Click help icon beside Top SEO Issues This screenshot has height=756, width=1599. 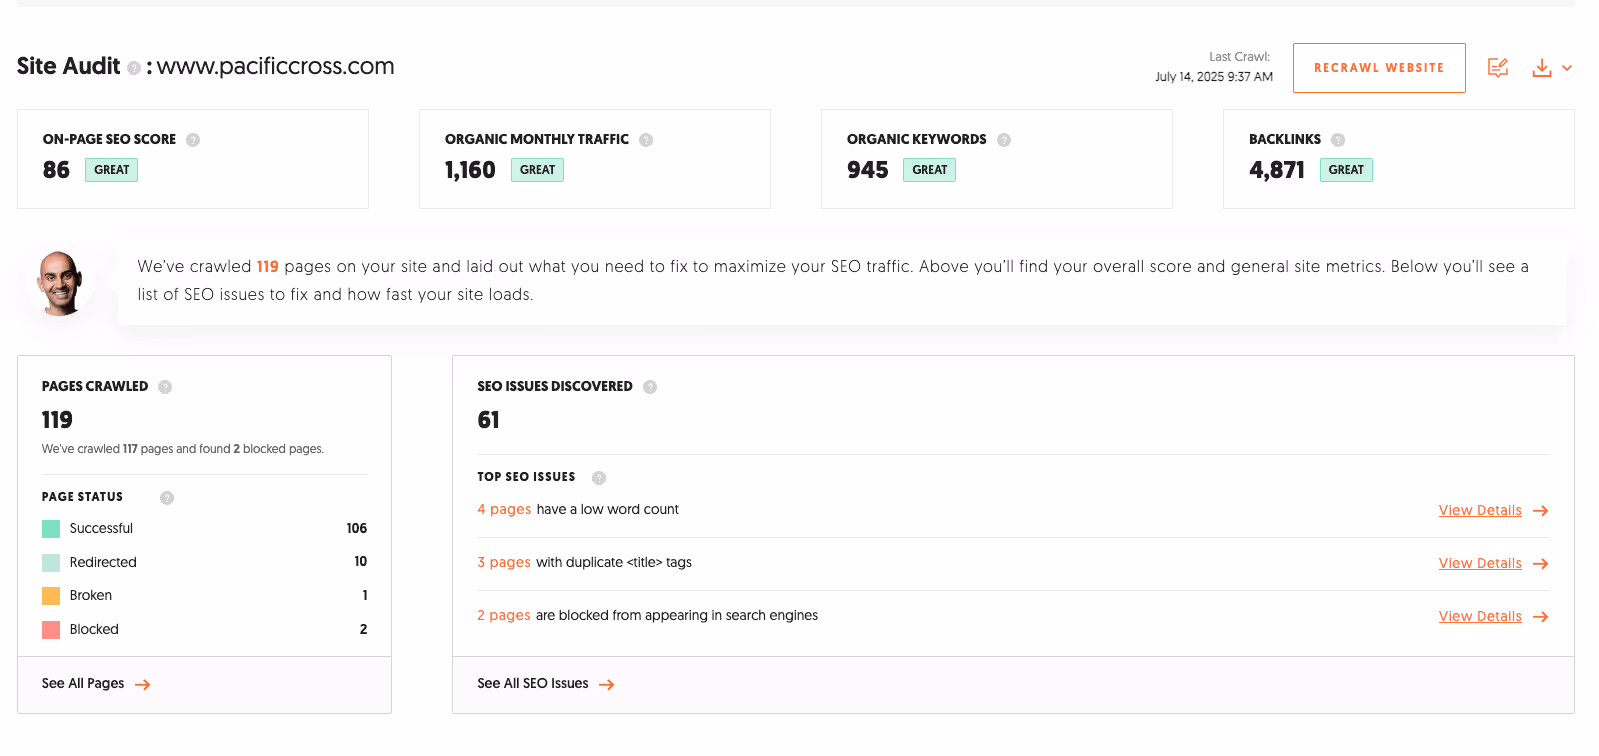(599, 478)
